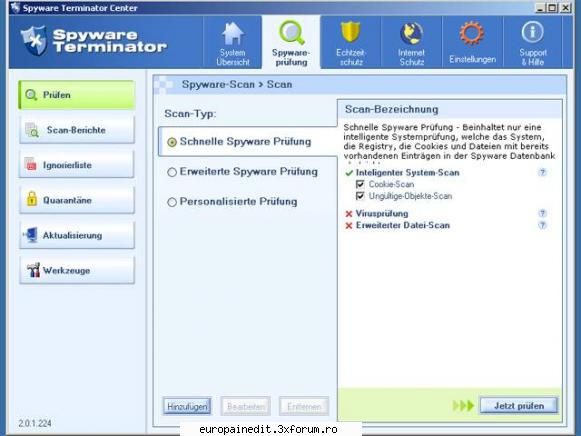Click green checkmark beside Inteligenter System-Scan
The height and width of the screenshot is (436, 581).
[x=349, y=173]
